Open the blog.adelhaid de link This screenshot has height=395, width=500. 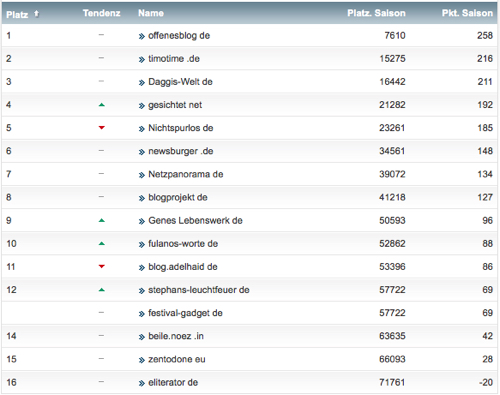[x=183, y=267]
